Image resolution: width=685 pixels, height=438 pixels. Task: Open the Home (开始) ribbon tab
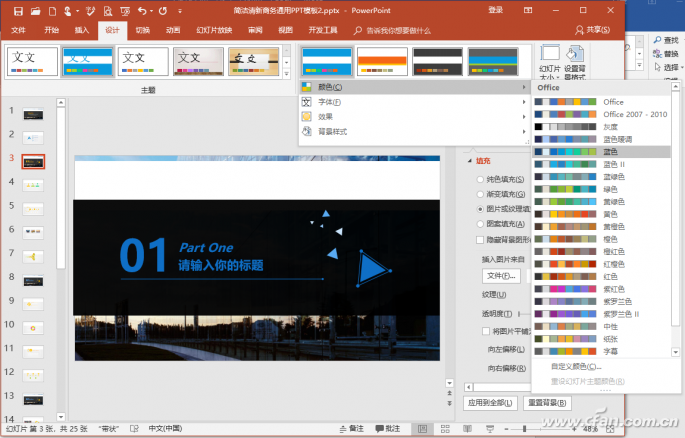tap(51, 30)
